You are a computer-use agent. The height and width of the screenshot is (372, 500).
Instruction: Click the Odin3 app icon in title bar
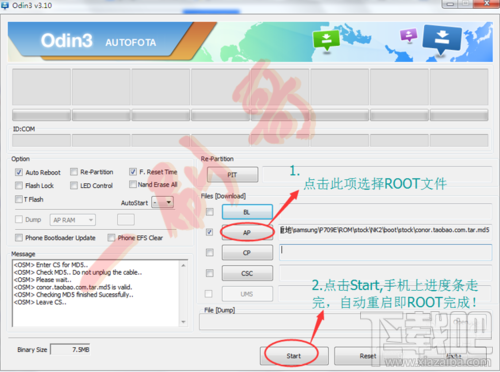(x=5, y=5)
